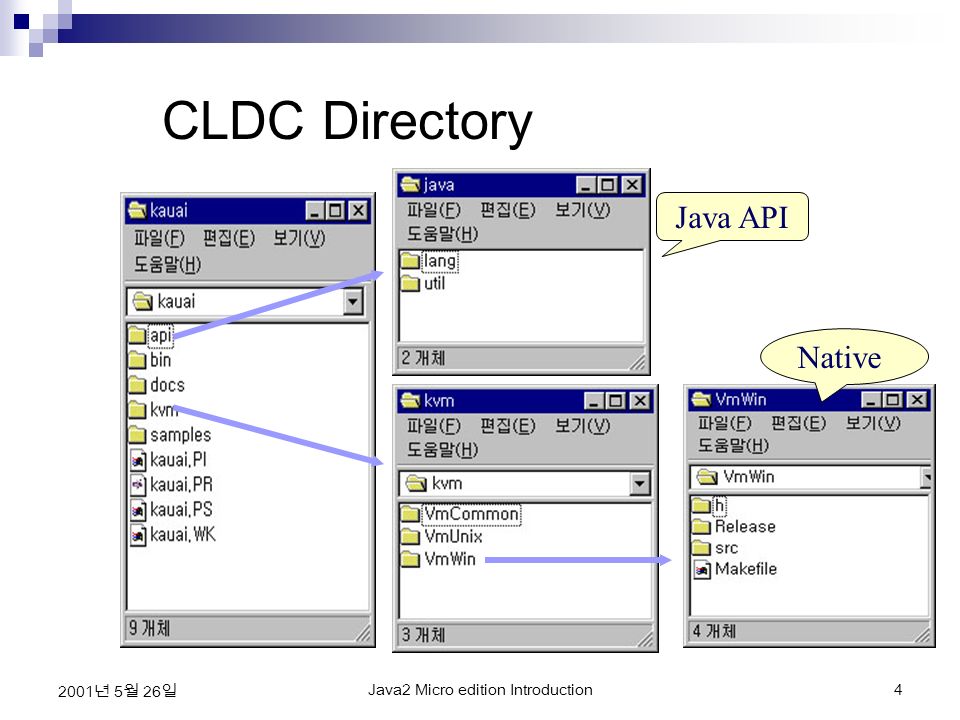
Task: Open the VmCommon folder icon in kvm window
Action: [410, 514]
